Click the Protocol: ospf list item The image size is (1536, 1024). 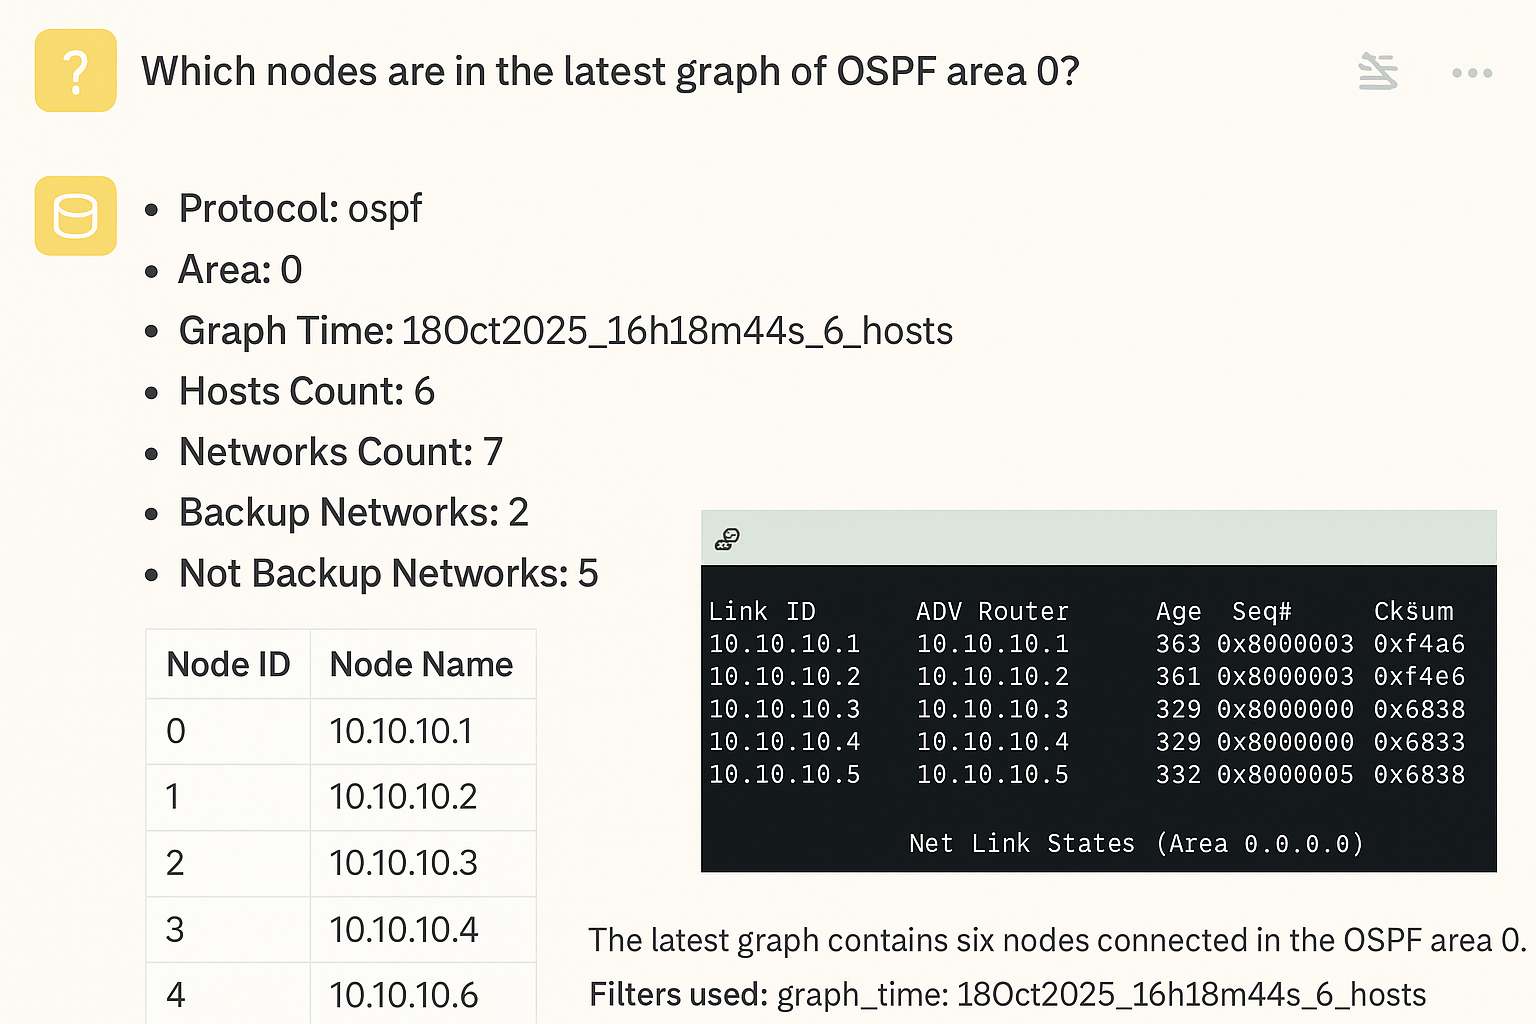(300, 209)
